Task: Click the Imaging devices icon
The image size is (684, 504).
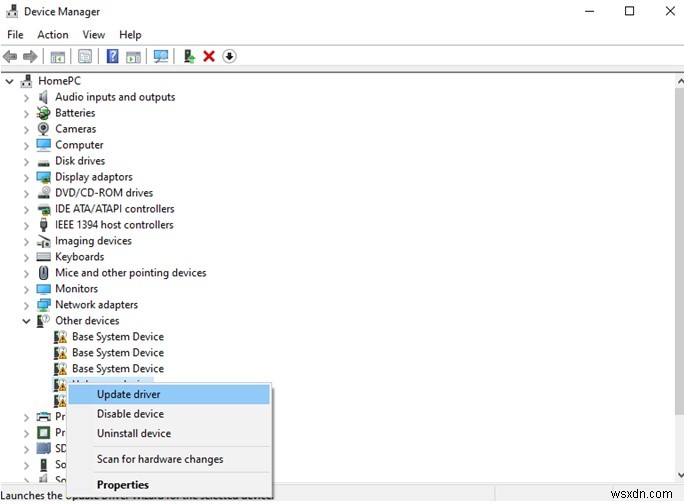Action: click(x=44, y=241)
